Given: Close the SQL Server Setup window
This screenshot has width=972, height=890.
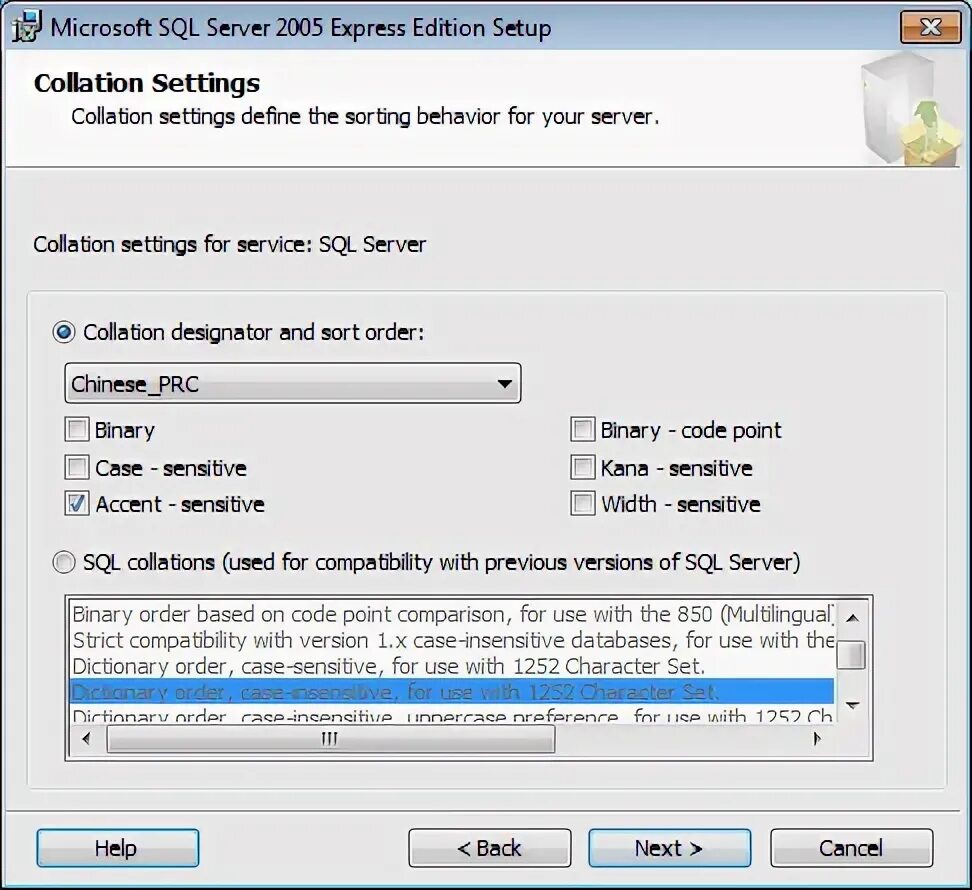Looking at the screenshot, I should click(930, 27).
